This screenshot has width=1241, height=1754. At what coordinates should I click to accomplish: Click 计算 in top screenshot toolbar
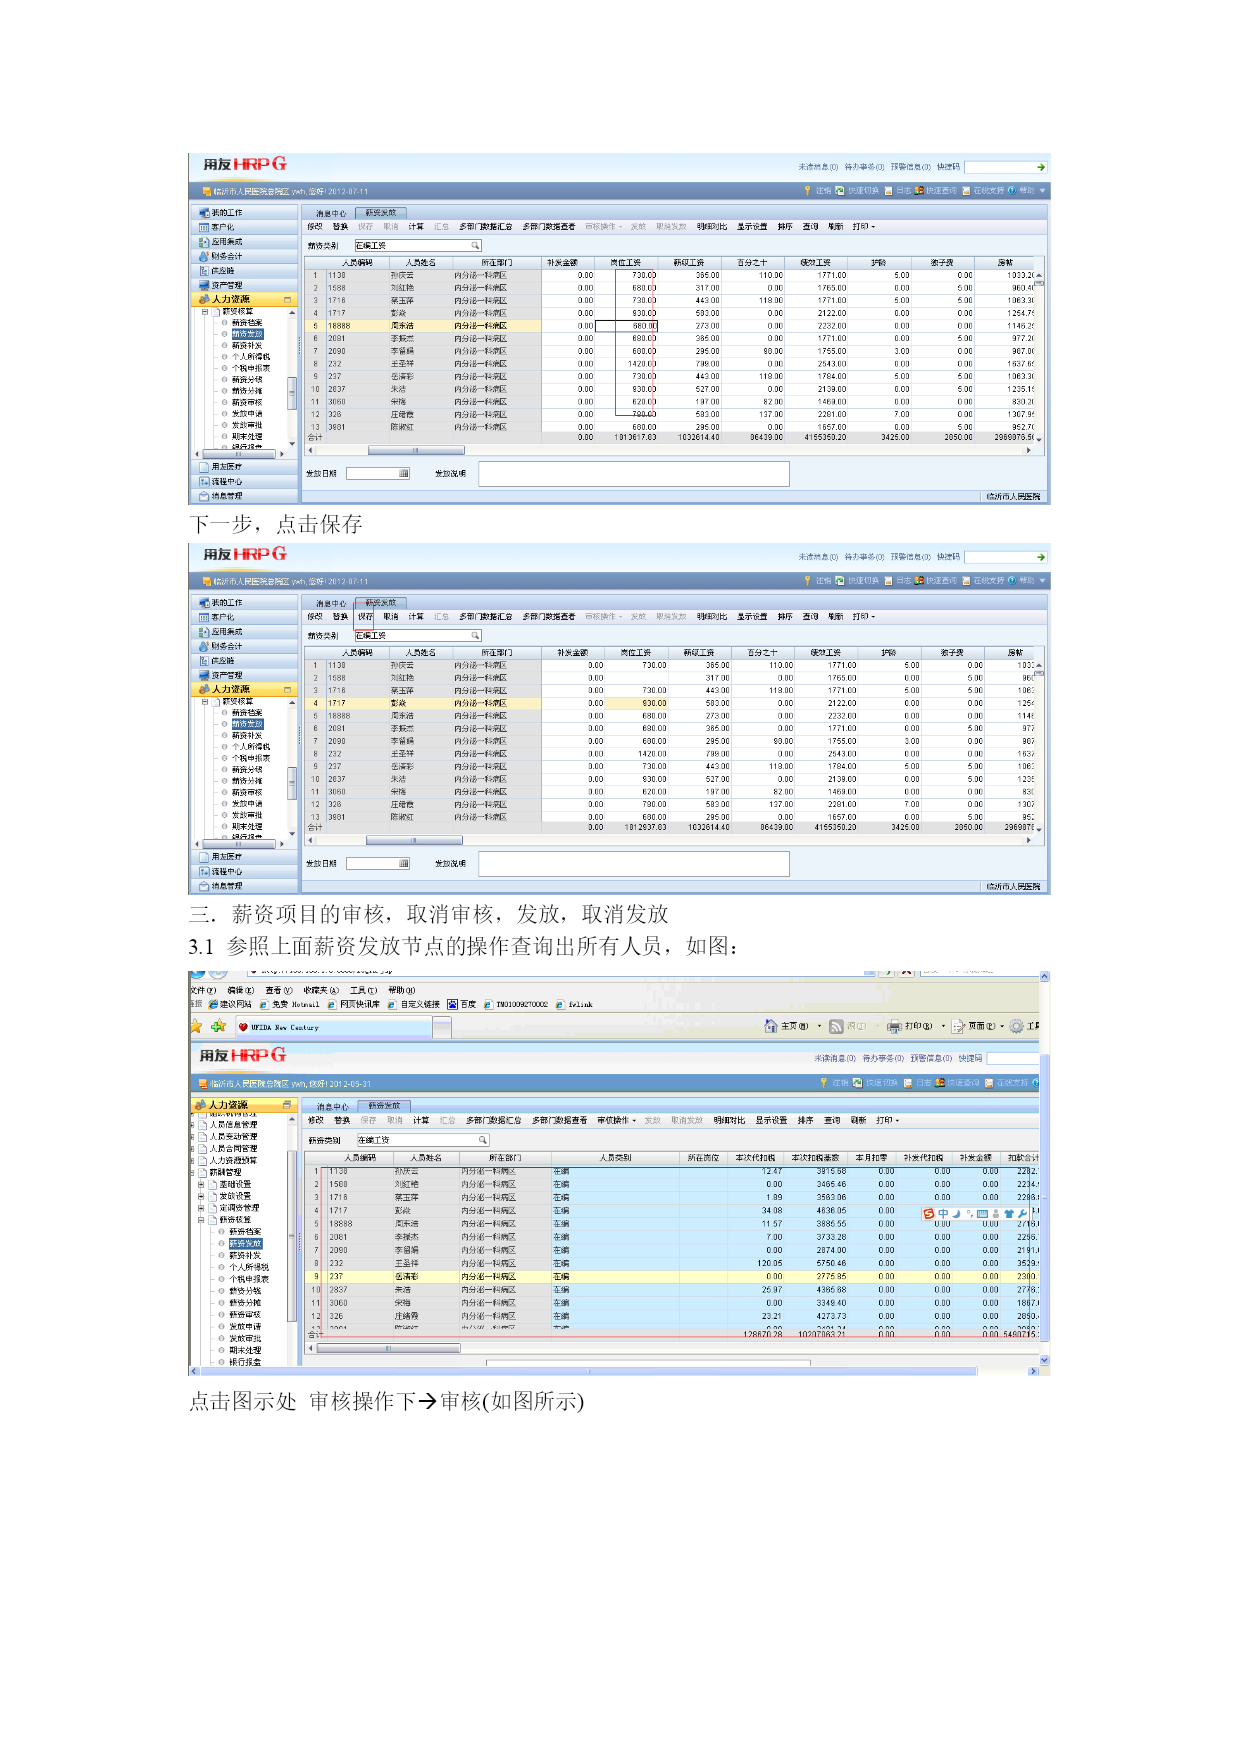tap(416, 227)
